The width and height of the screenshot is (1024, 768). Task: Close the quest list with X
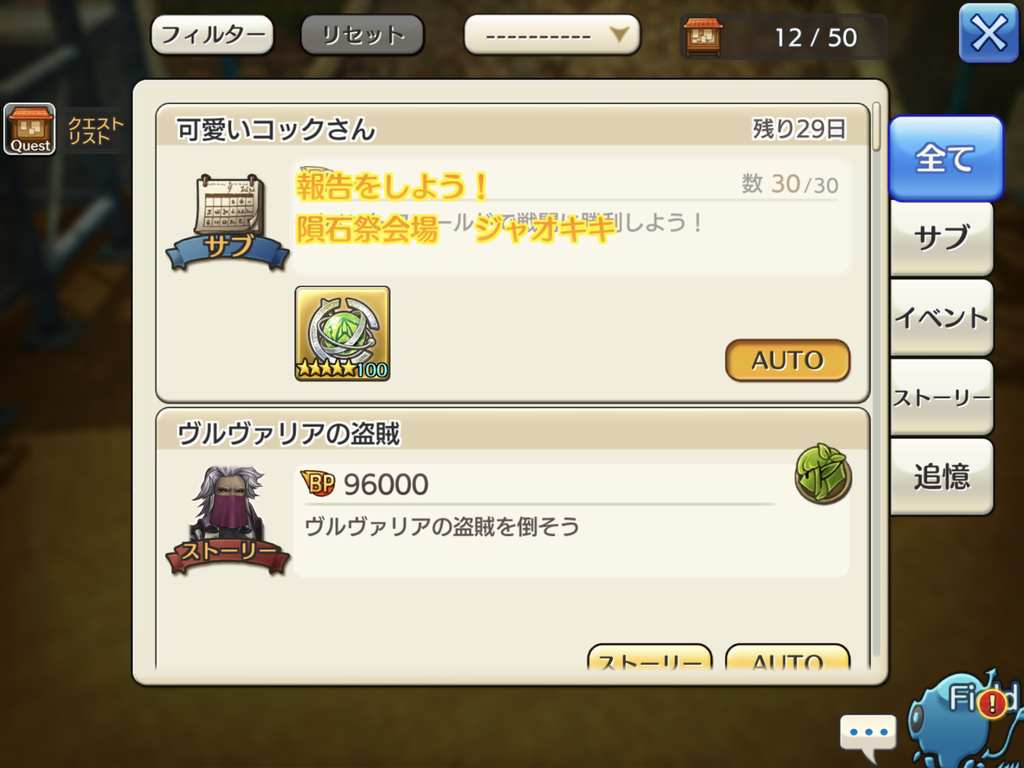tap(988, 33)
